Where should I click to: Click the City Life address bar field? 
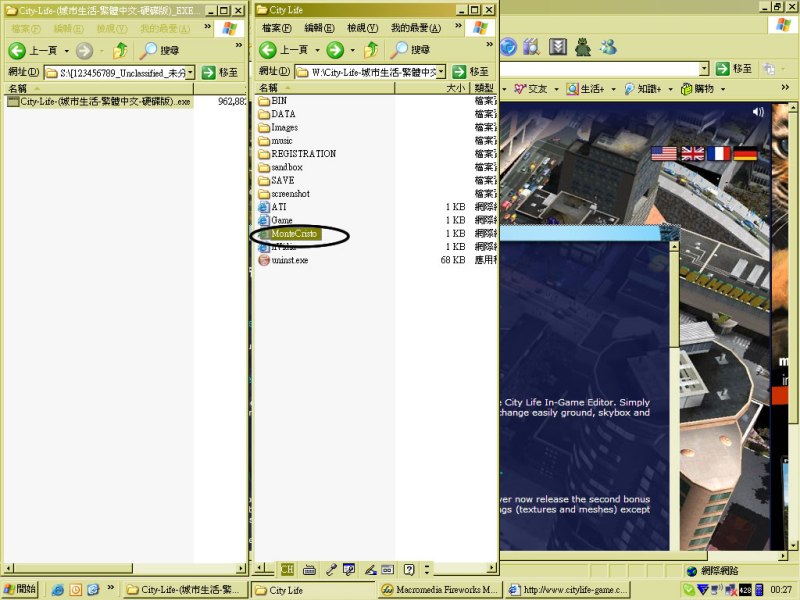(x=370, y=72)
